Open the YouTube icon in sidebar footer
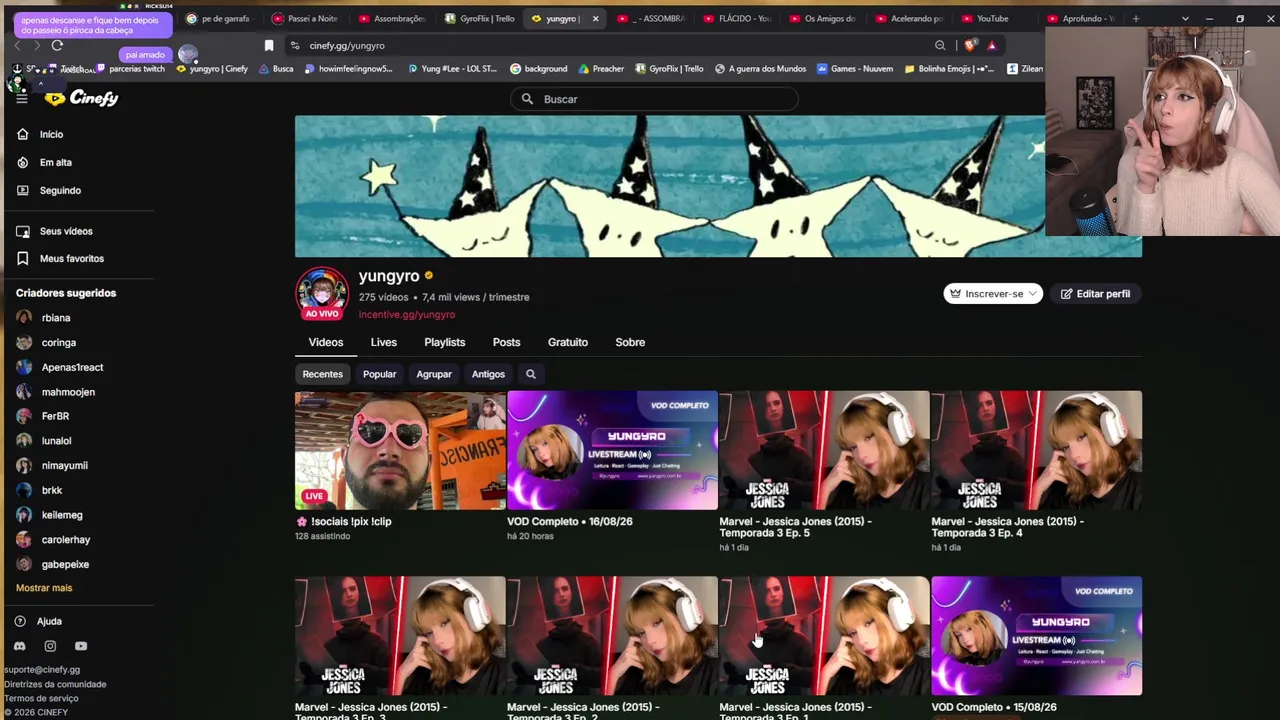This screenshot has width=1280, height=720. 81,646
